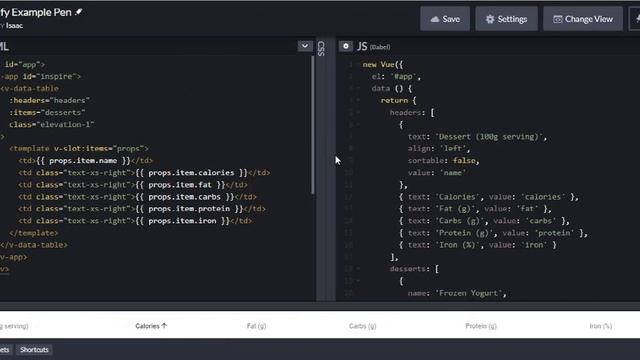Fold the 'desserts: [' array in JS
The width and height of the screenshot is (640, 360).
pyautogui.click(x=358, y=269)
